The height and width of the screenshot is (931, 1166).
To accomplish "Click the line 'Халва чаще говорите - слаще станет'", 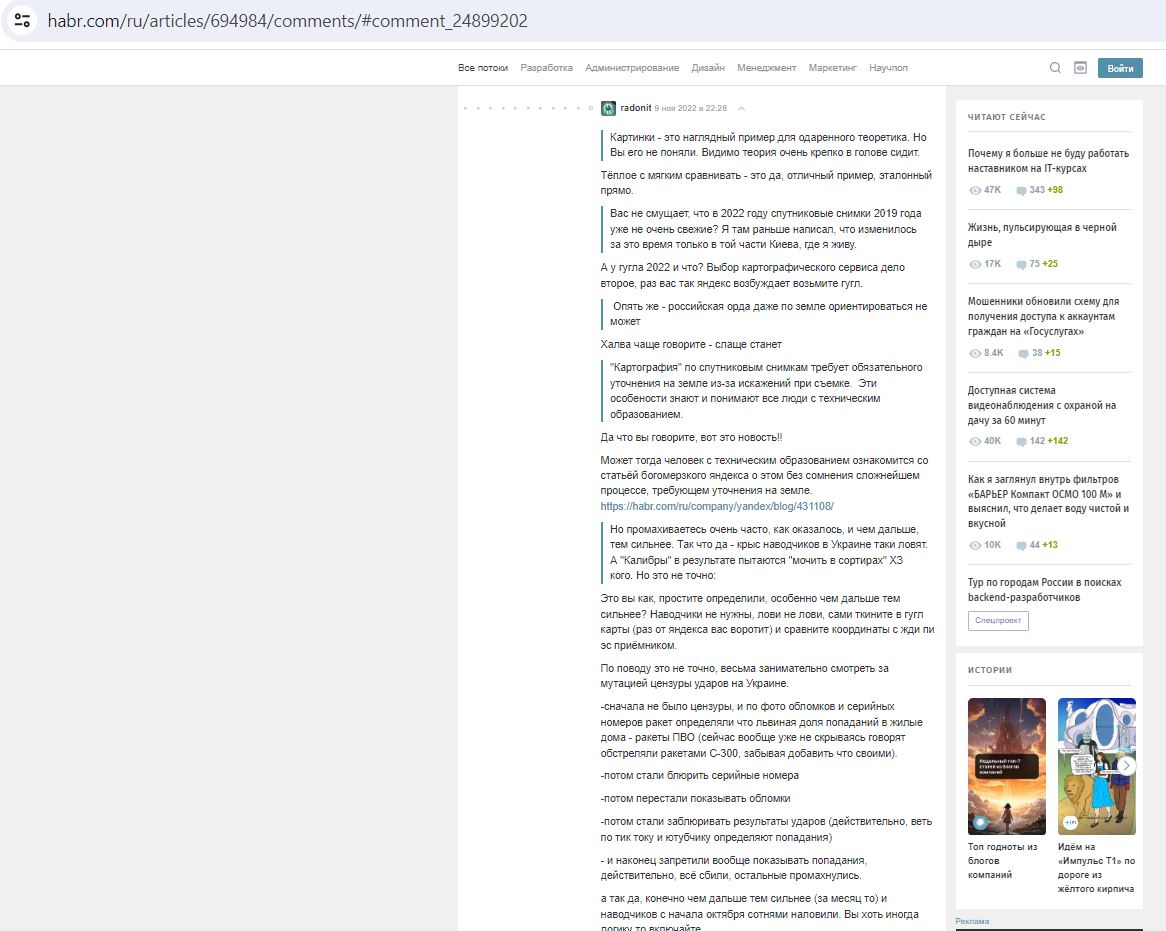I will click(691, 345).
